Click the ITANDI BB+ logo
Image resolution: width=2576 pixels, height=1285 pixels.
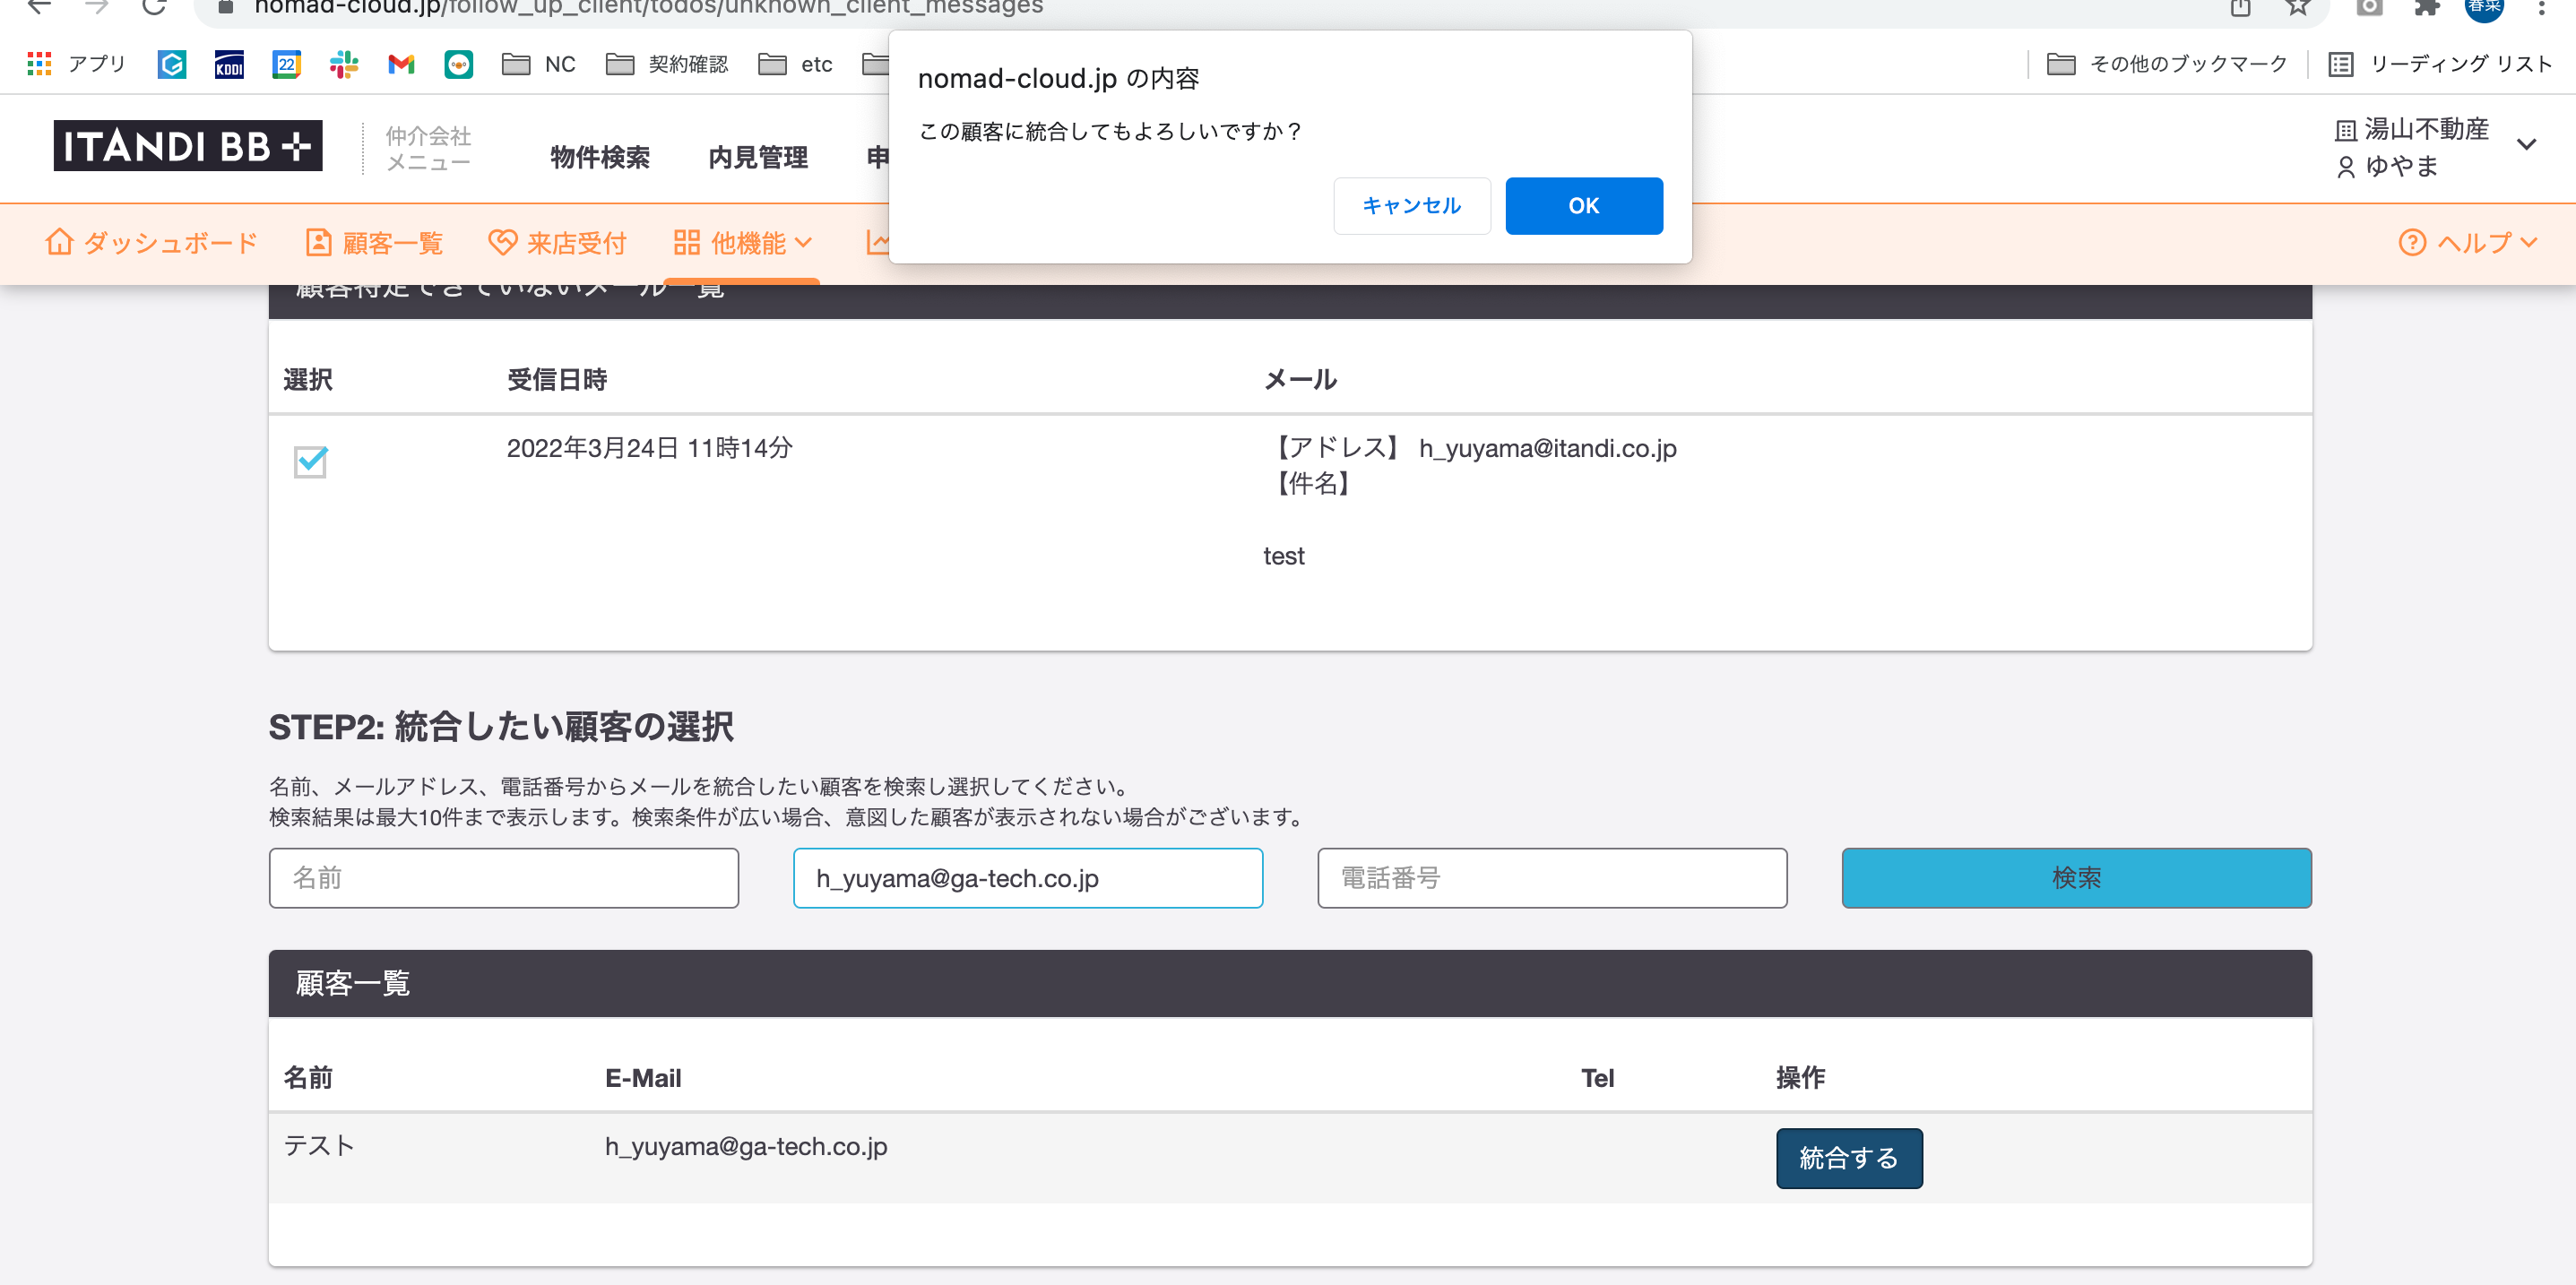pos(188,146)
